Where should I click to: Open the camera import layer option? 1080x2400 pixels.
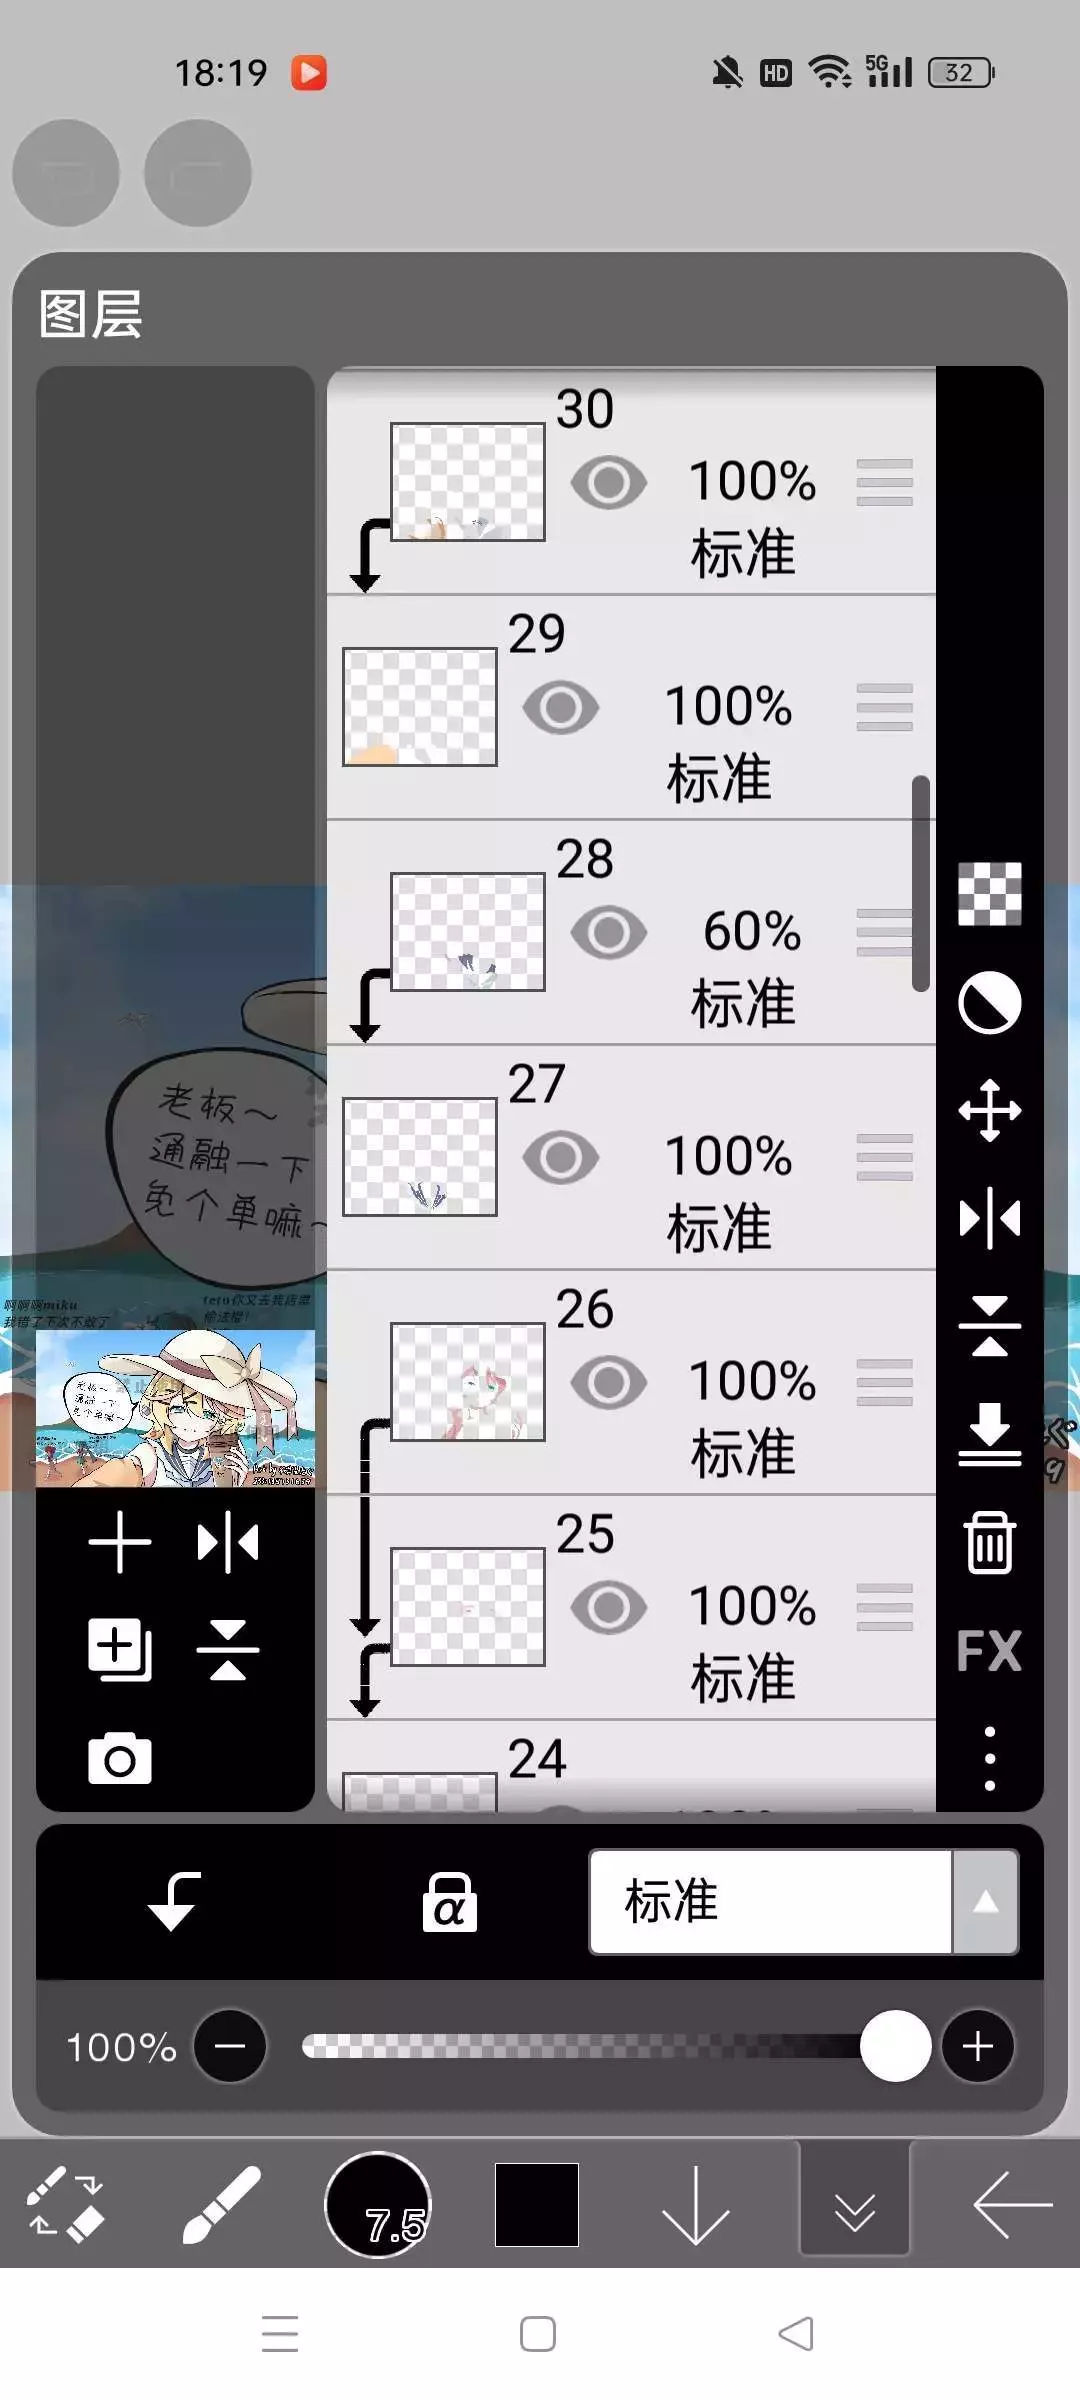(120, 1759)
